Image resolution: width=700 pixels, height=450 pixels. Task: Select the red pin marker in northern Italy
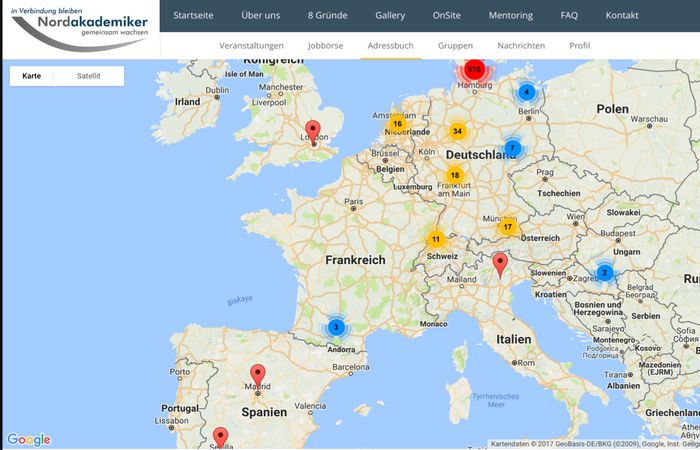500,265
